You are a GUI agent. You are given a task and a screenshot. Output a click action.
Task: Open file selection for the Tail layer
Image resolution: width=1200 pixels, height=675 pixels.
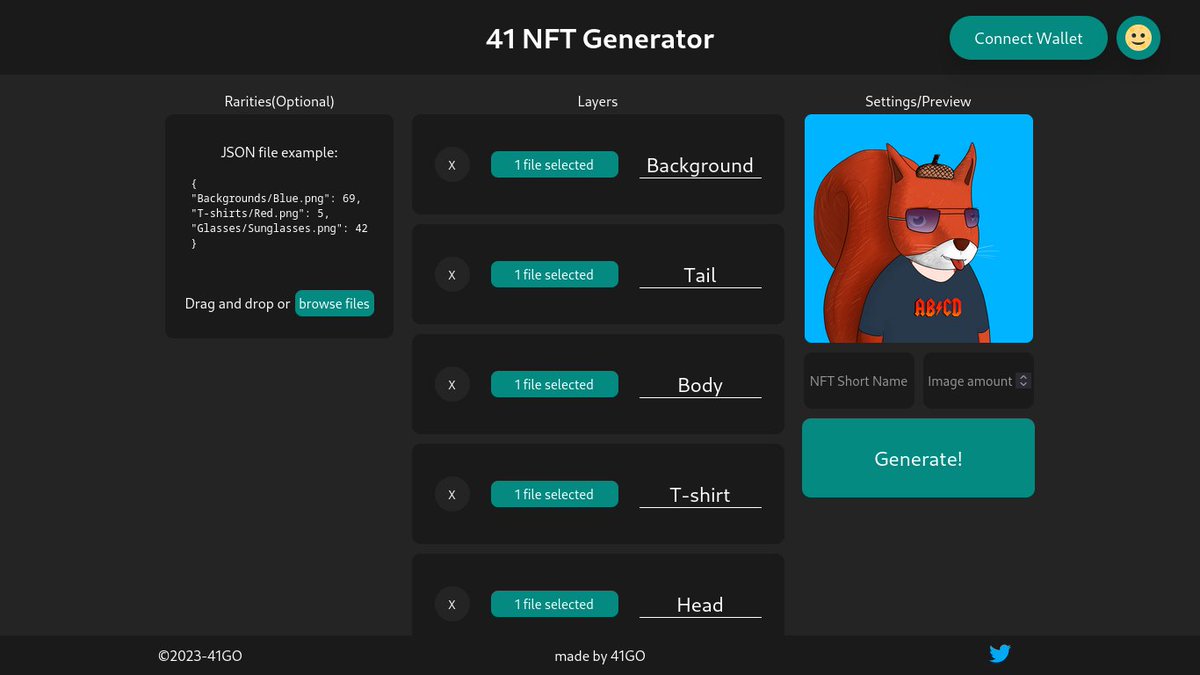[x=554, y=274]
